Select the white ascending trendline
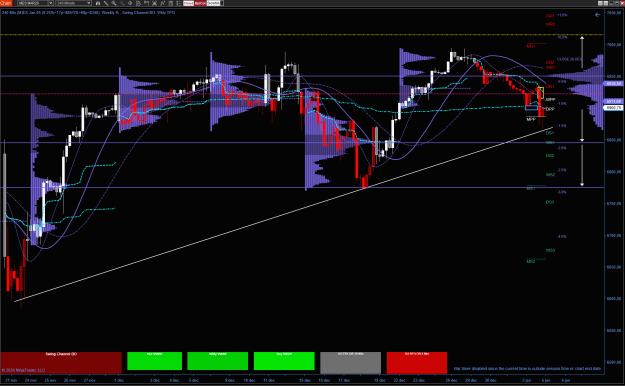This screenshot has height=386, width=625. [x=283, y=215]
